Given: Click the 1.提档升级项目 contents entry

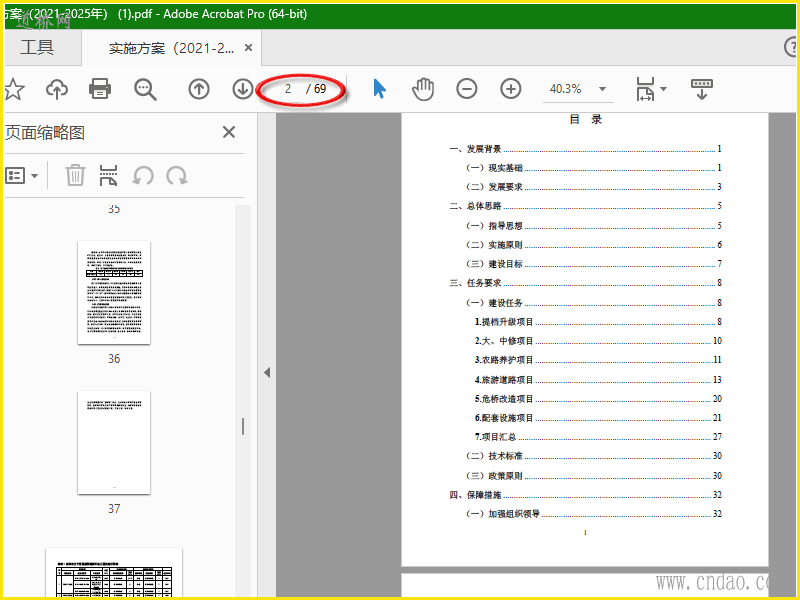Looking at the screenshot, I should click(598, 321).
